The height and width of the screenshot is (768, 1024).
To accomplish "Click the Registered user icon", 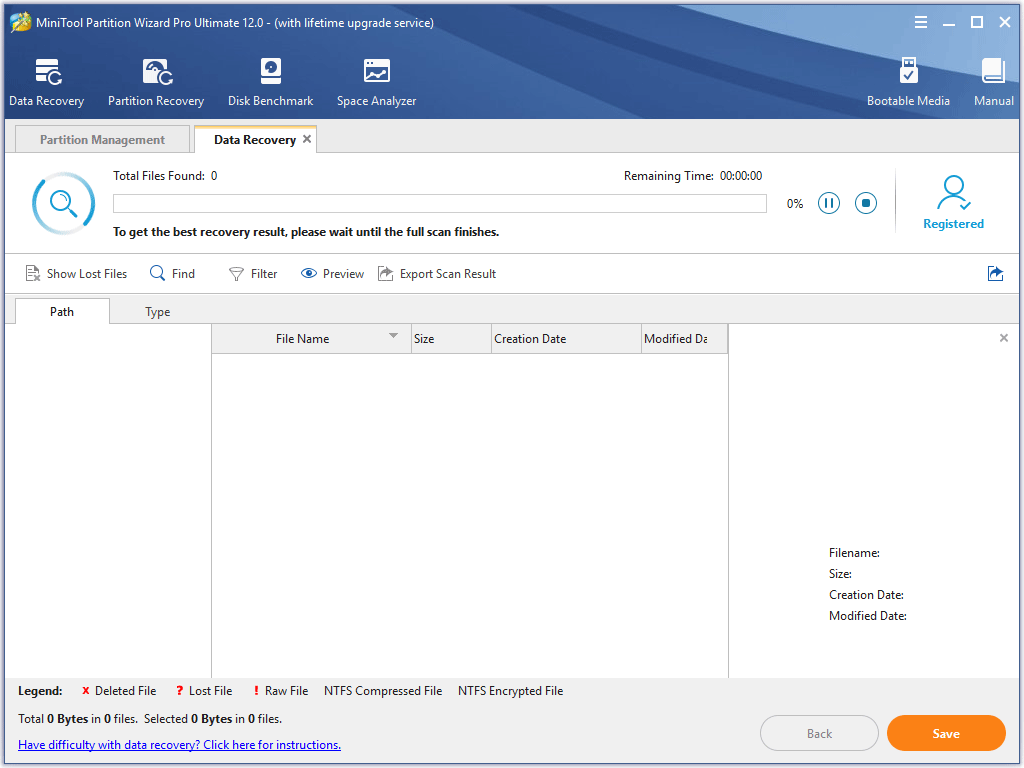I will (953, 202).
